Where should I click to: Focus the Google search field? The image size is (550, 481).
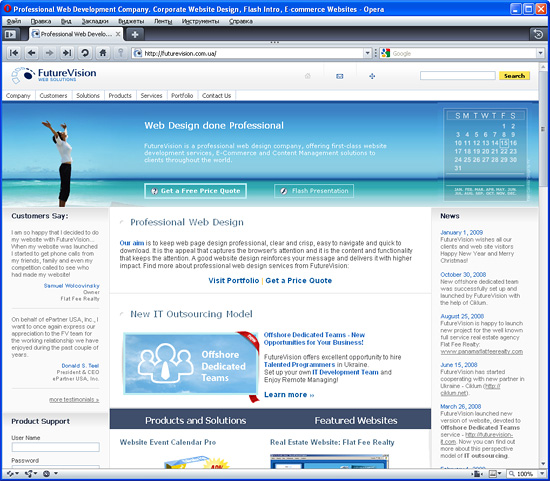point(463,53)
